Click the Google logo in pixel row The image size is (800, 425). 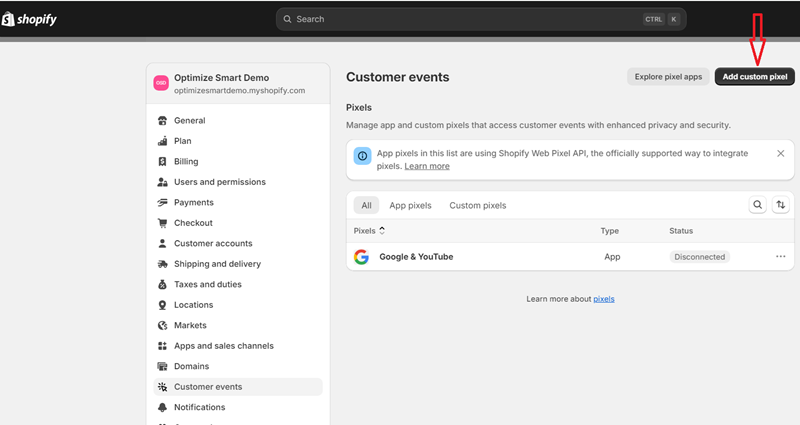pos(361,257)
